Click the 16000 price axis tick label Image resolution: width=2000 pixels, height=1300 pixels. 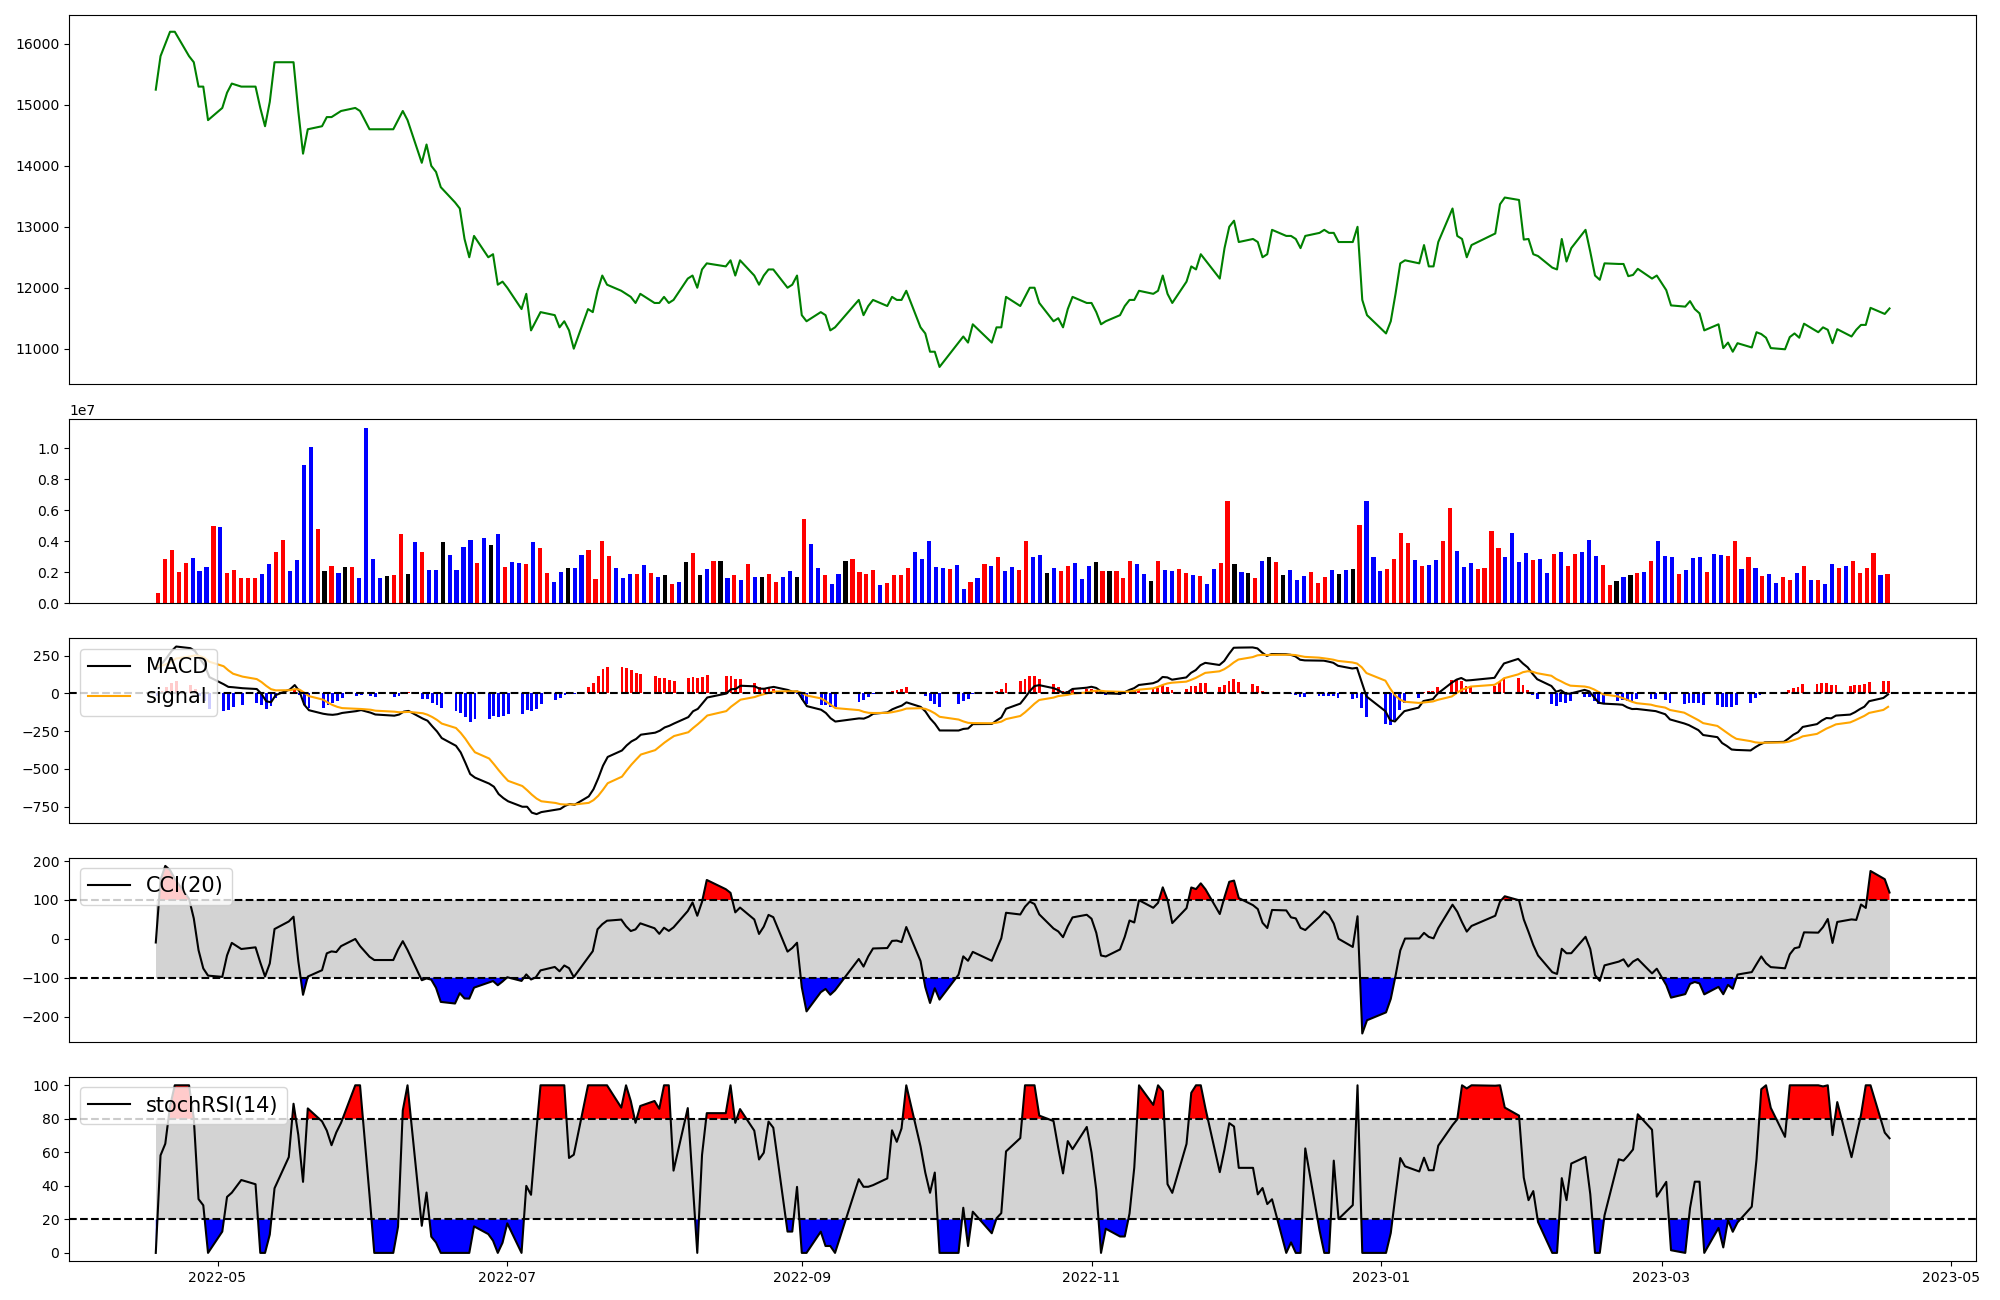[x=37, y=44]
